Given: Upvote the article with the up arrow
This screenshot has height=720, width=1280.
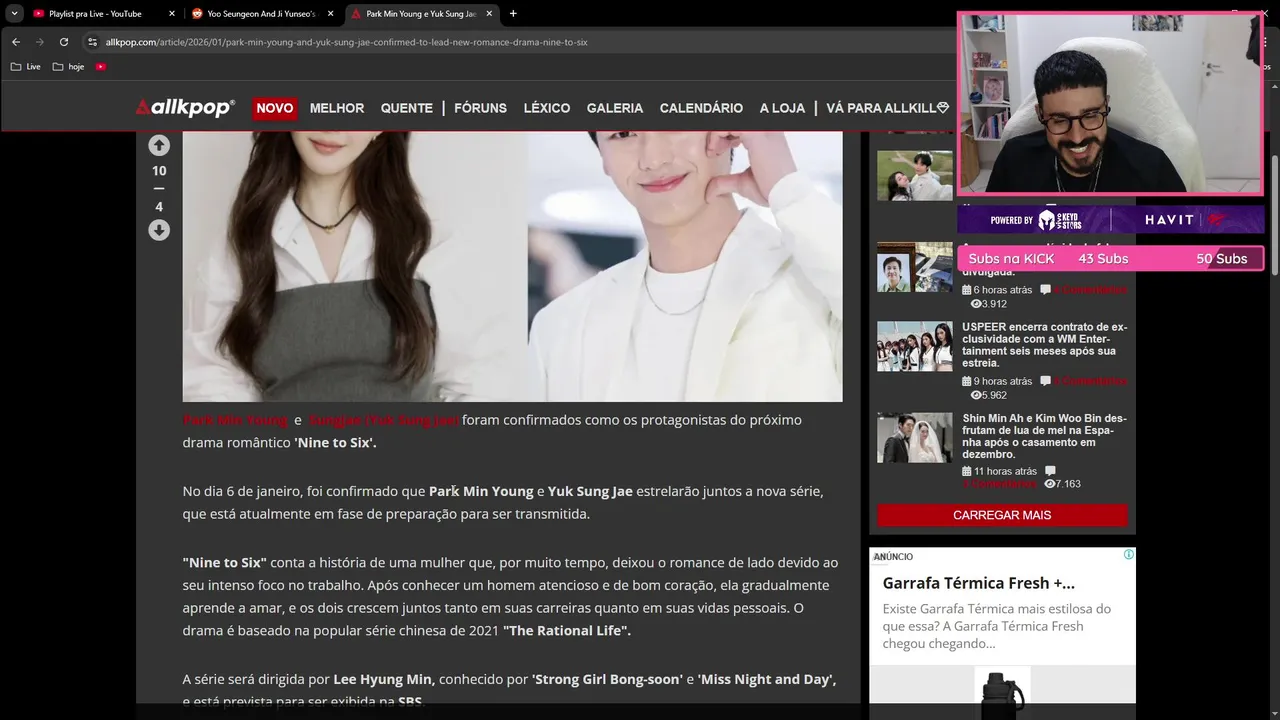Looking at the screenshot, I should click(x=159, y=145).
